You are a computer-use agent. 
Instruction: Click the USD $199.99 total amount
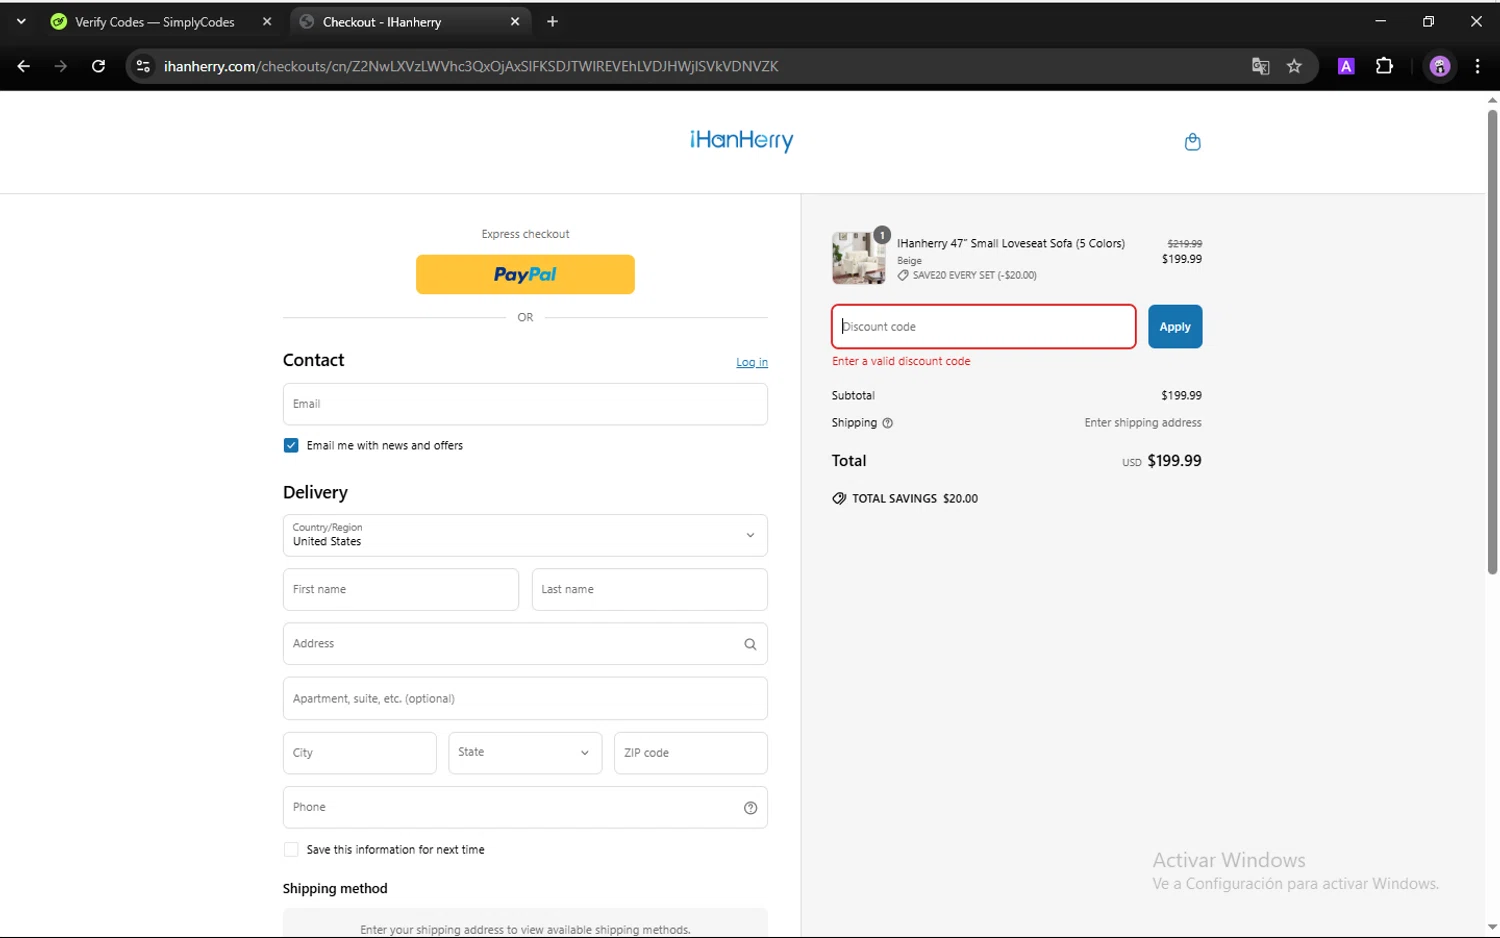pos(1162,461)
